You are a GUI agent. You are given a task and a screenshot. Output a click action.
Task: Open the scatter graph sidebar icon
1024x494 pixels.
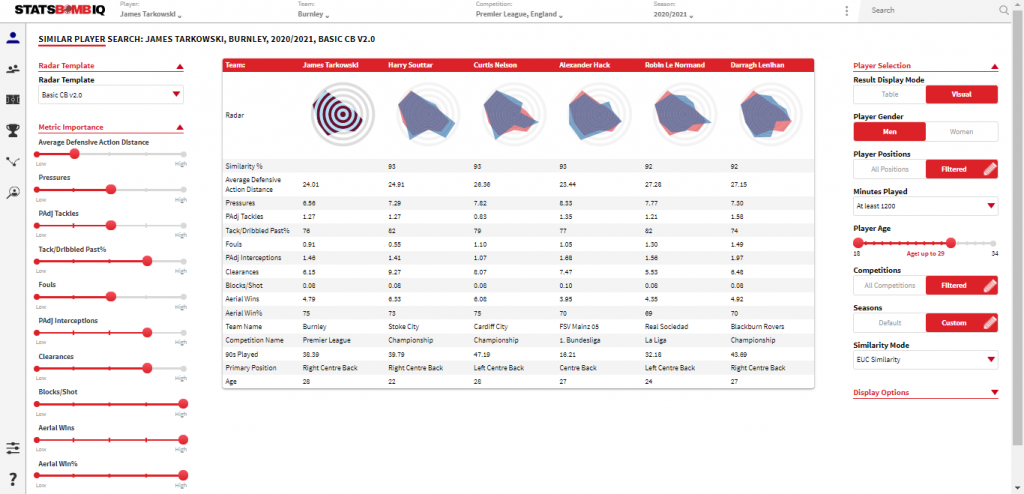pyautogui.click(x=12, y=161)
